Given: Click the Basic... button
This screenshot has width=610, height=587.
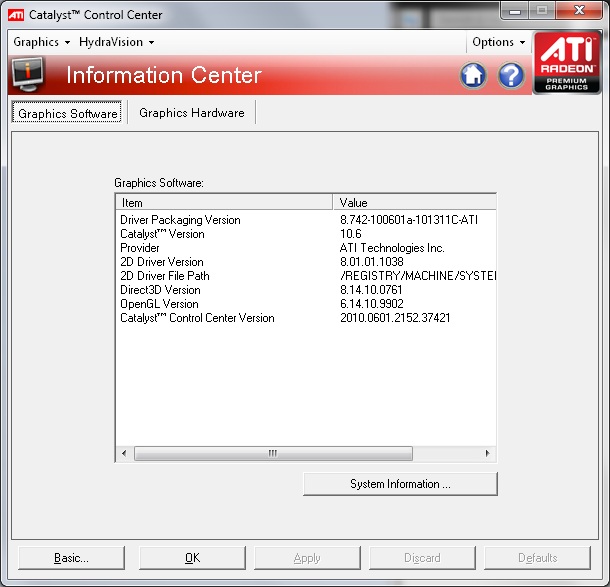Looking at the screenshot, I should [x=72, y=558].
